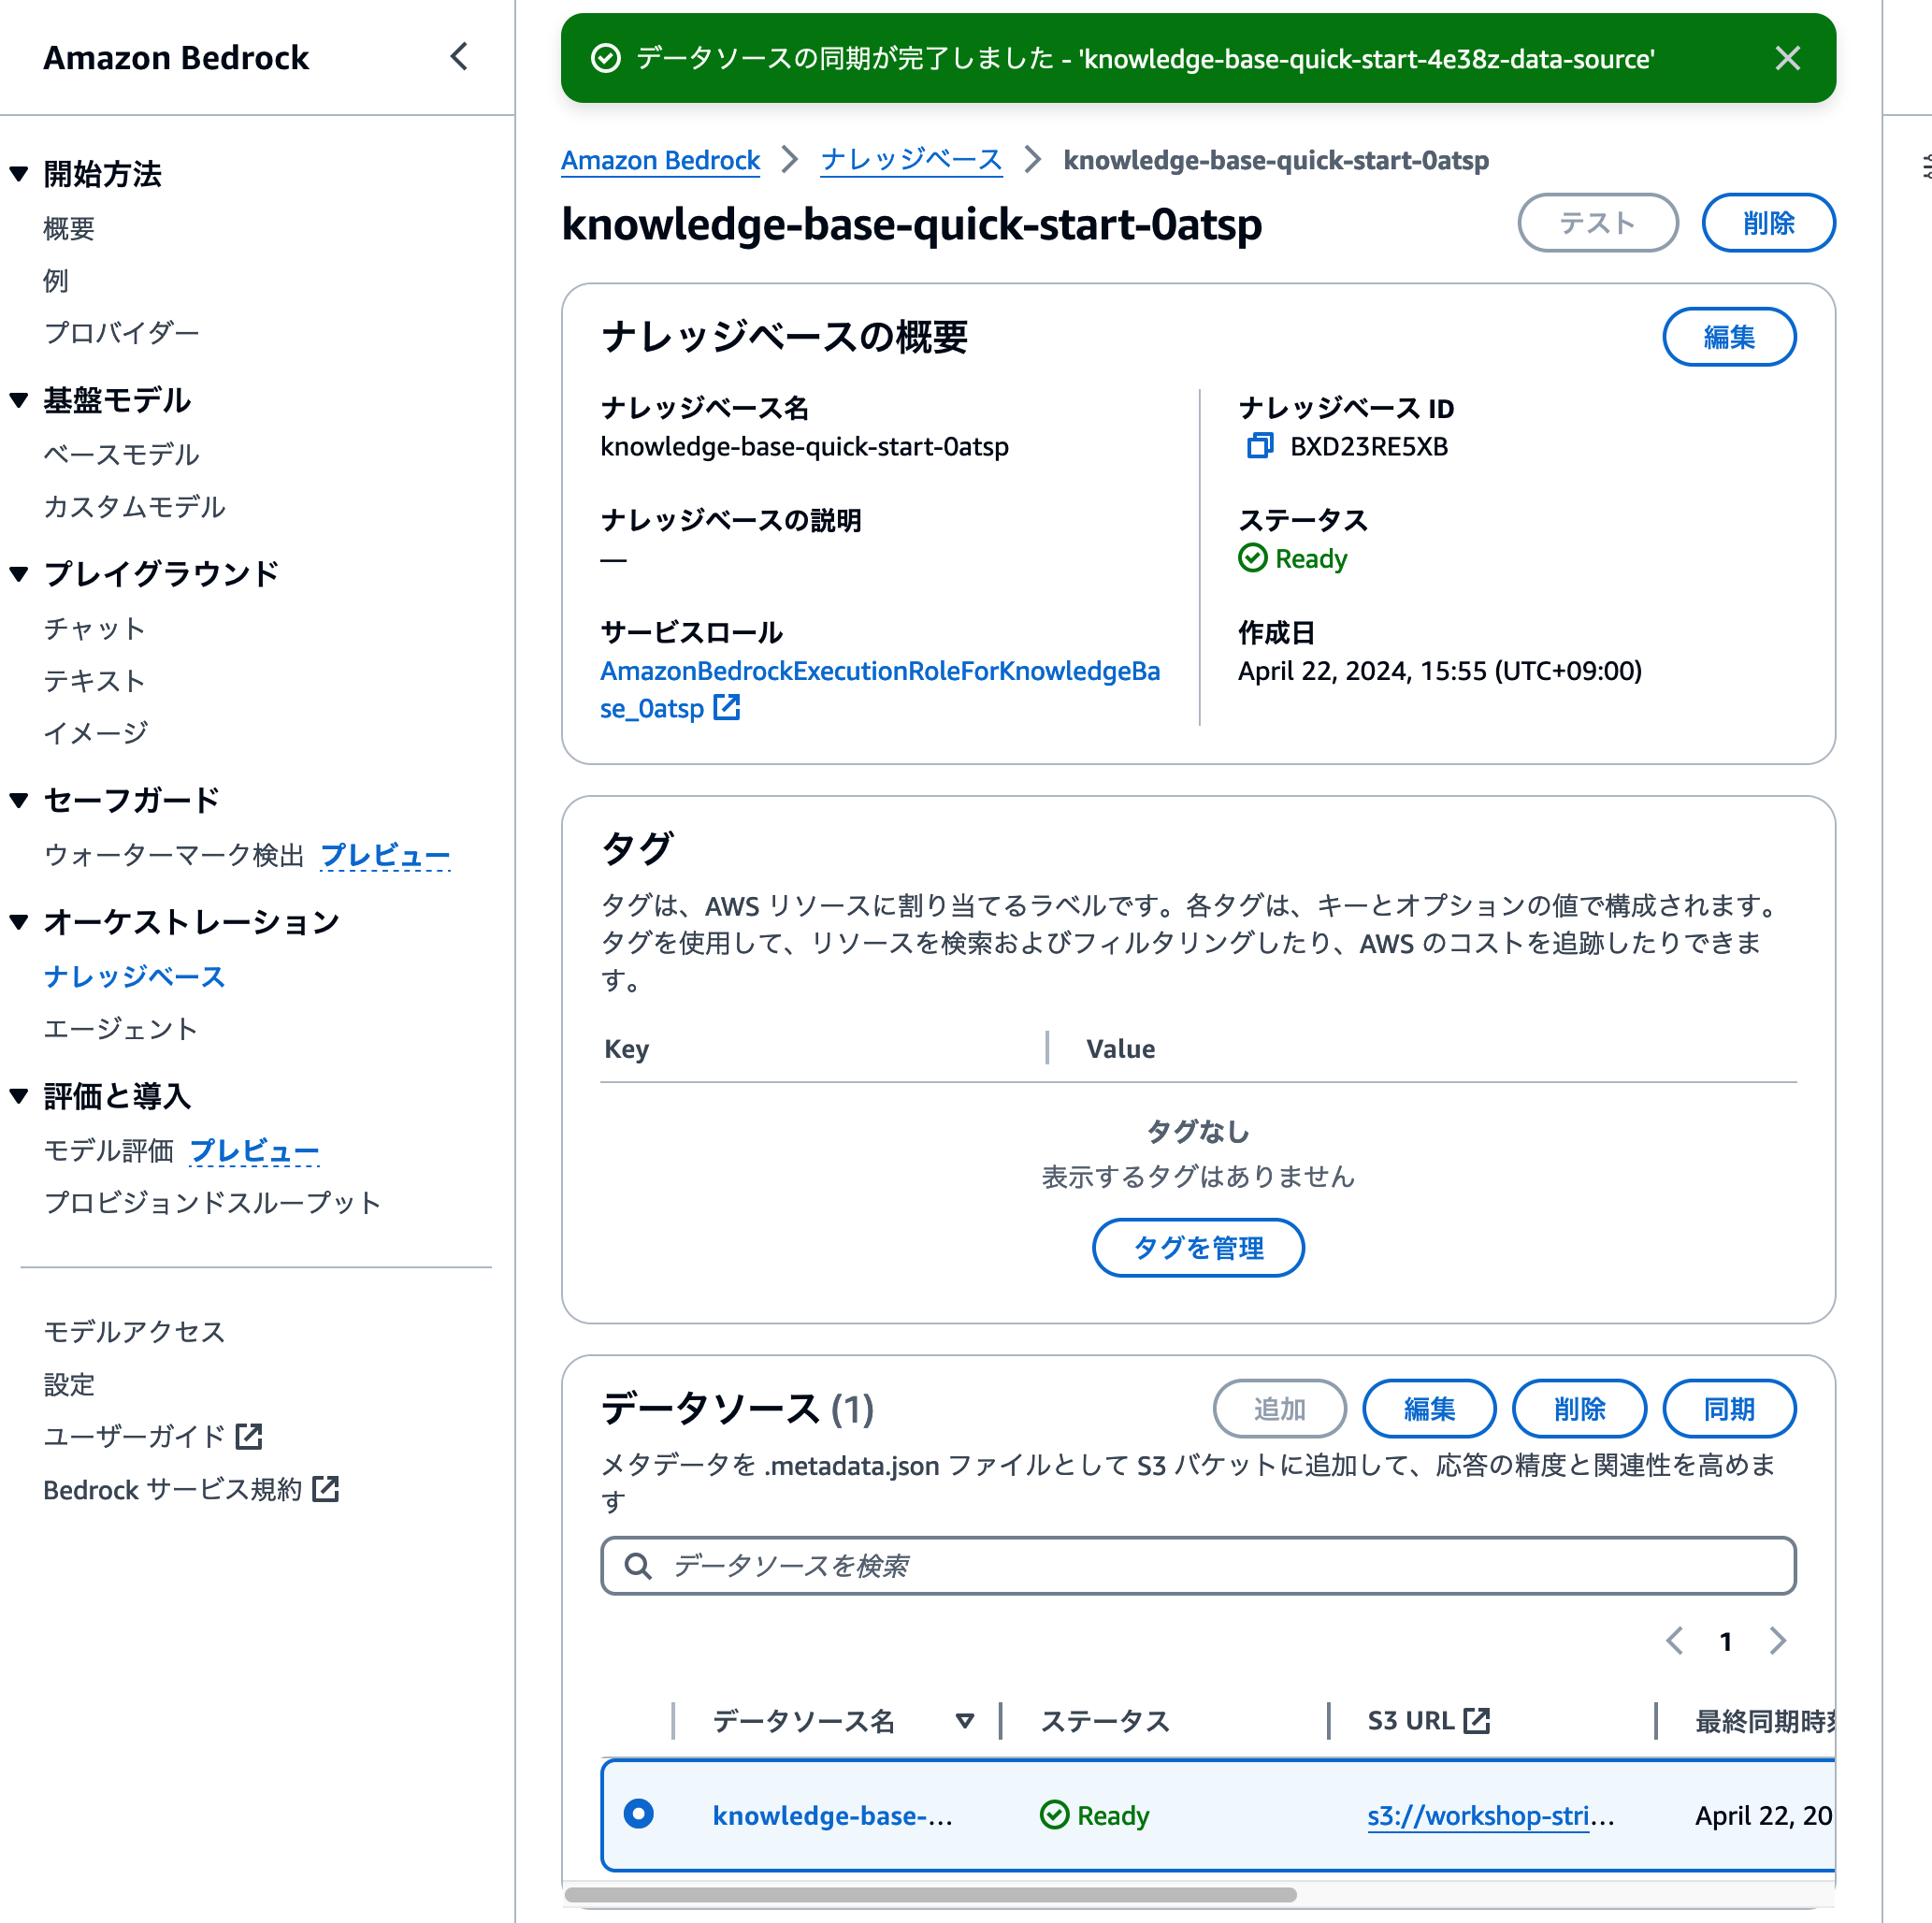Navigate to チャット playground
Screen dimensions: 1932x1923
94,629
